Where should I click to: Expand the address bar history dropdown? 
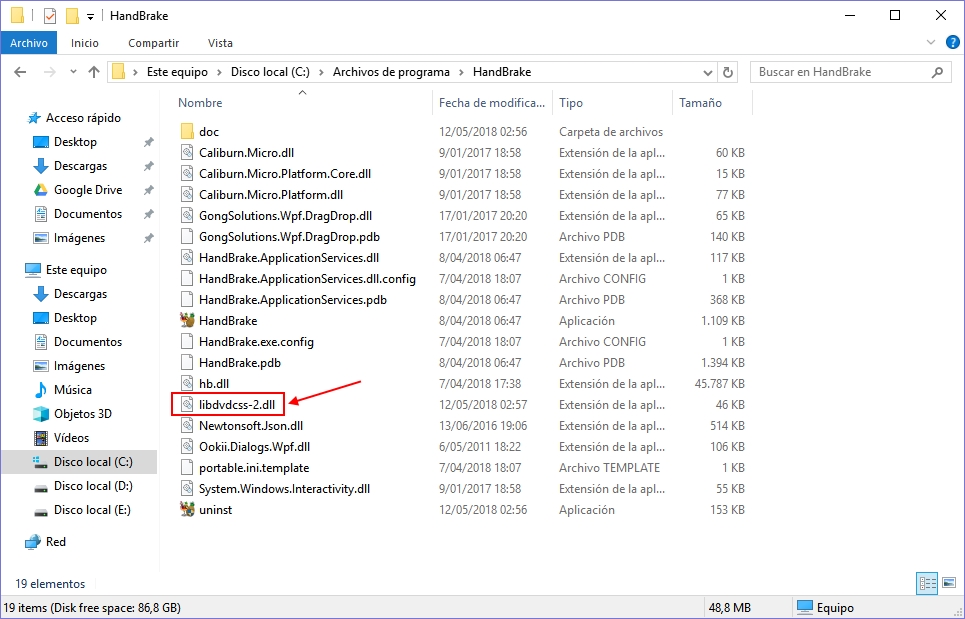tap(708, 73)
